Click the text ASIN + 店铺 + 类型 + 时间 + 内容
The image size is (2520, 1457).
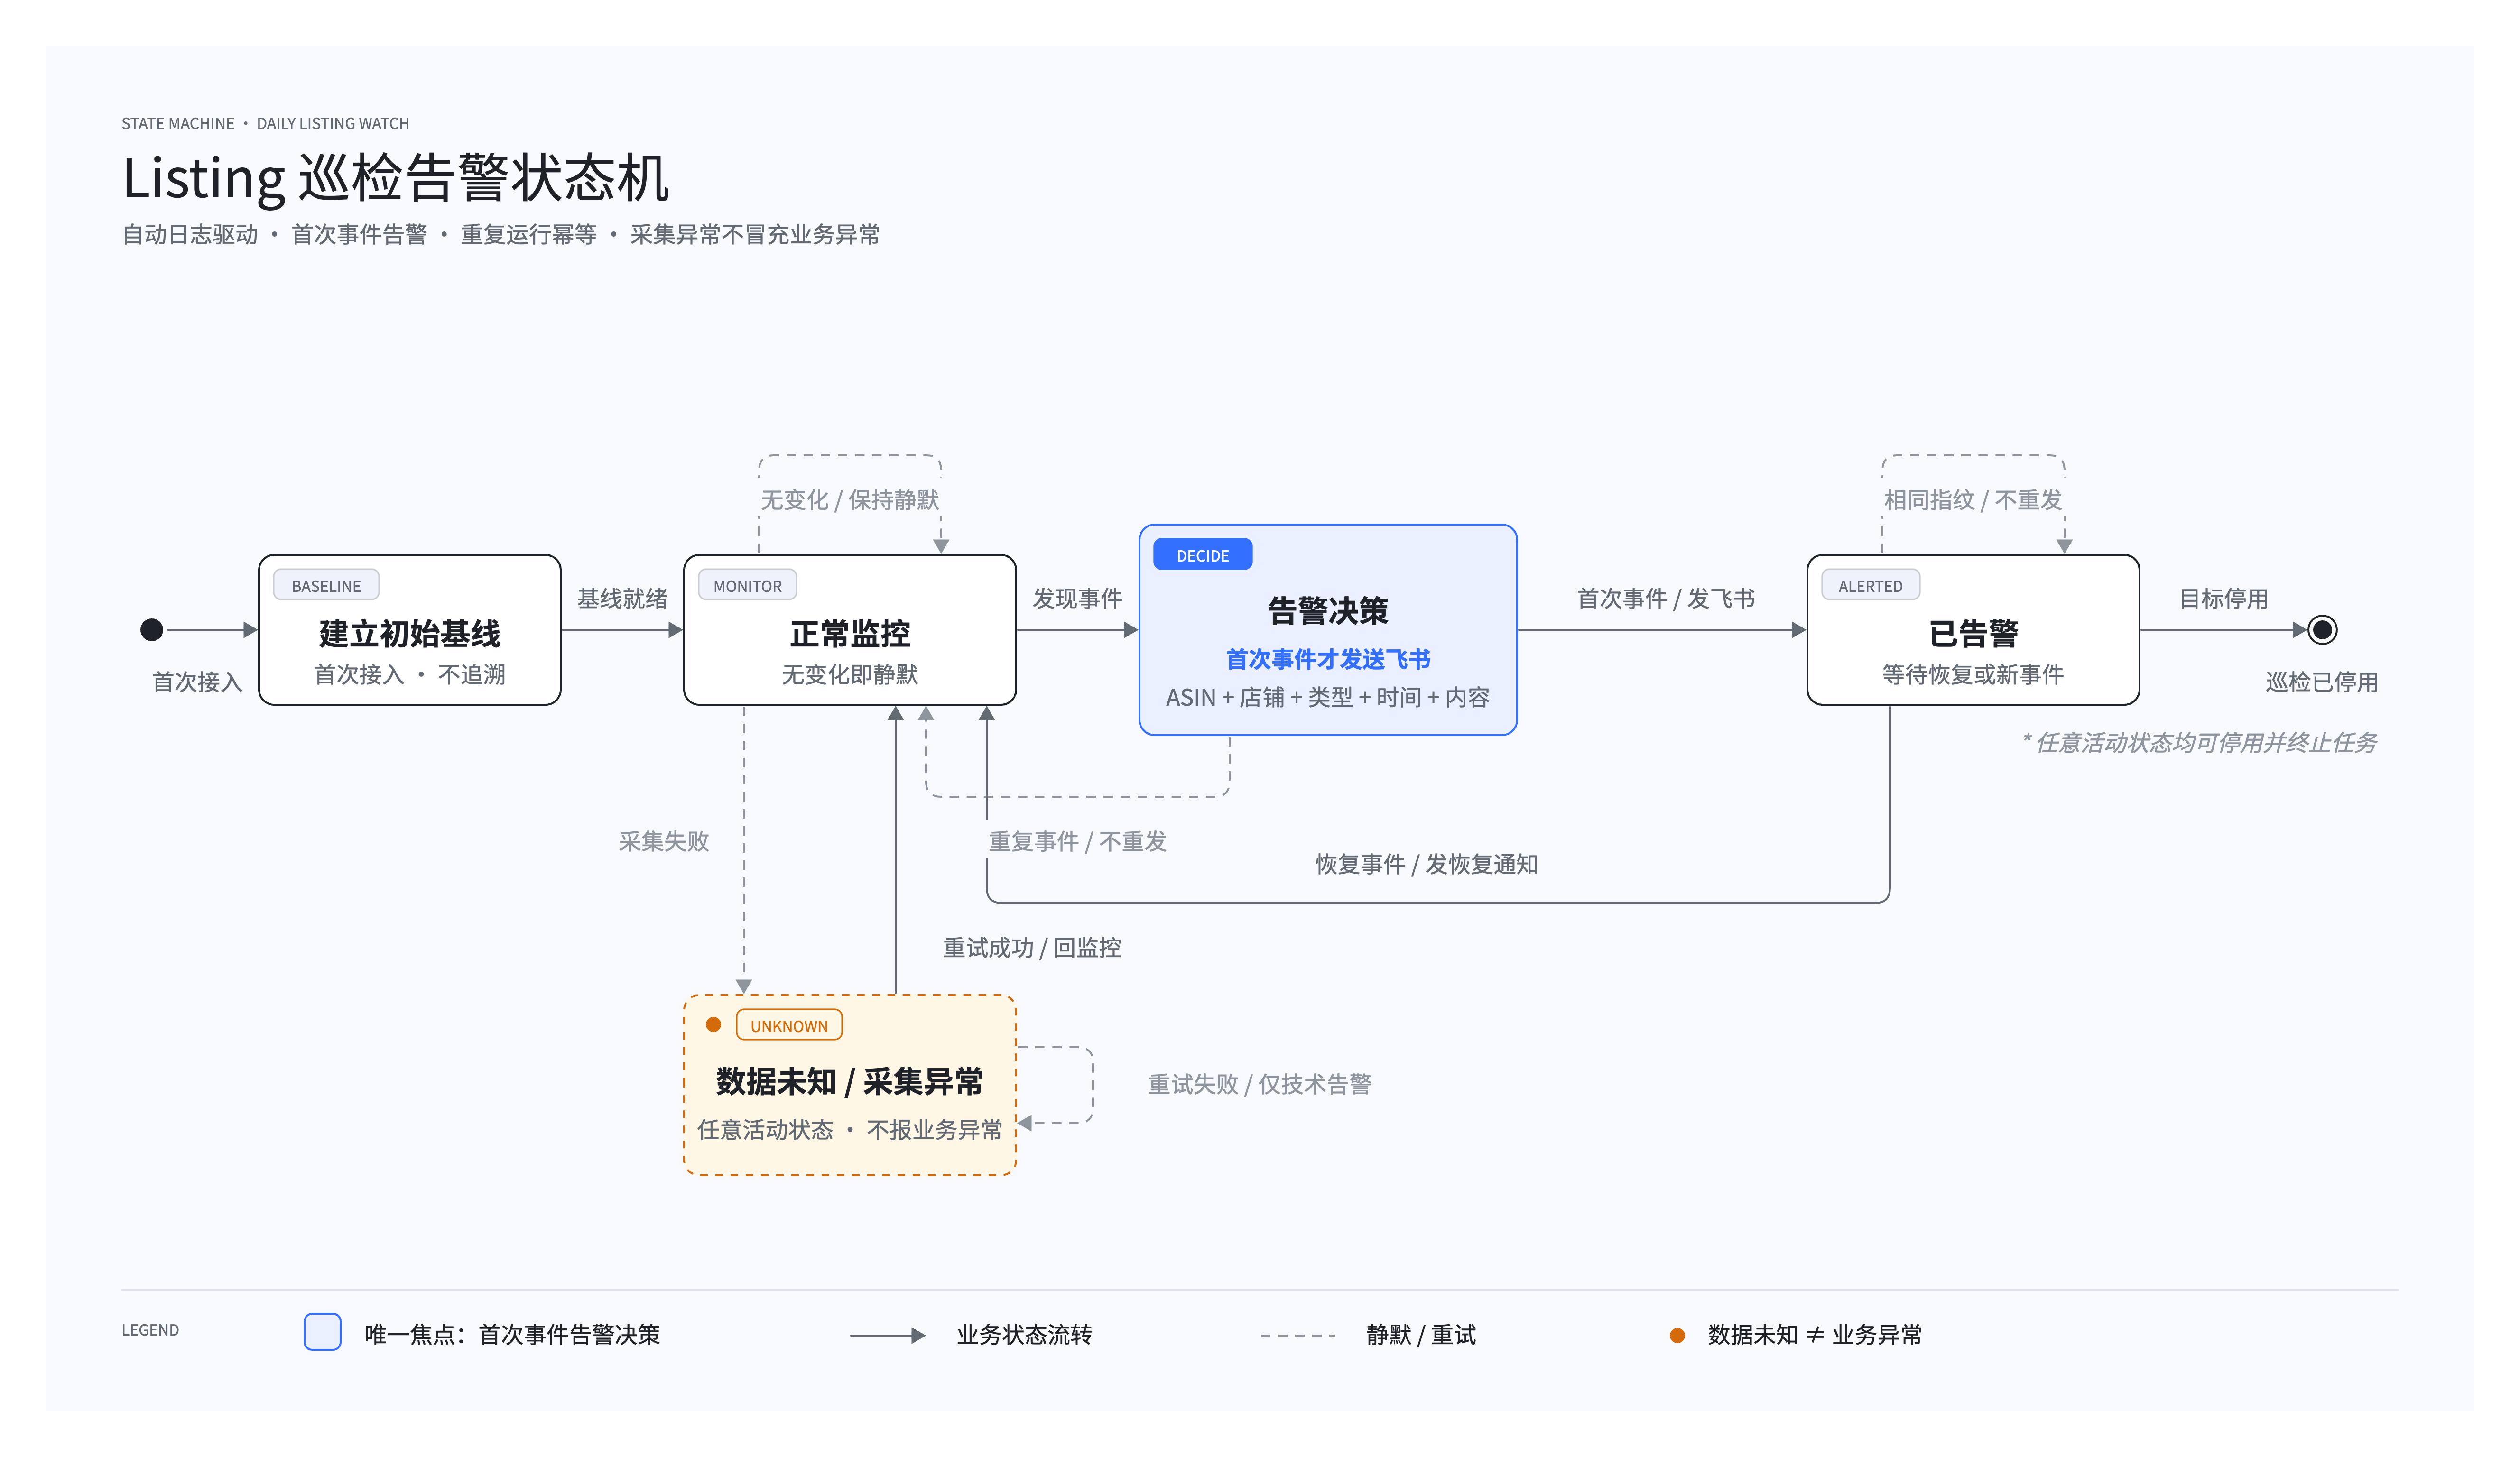point(1328,697)
